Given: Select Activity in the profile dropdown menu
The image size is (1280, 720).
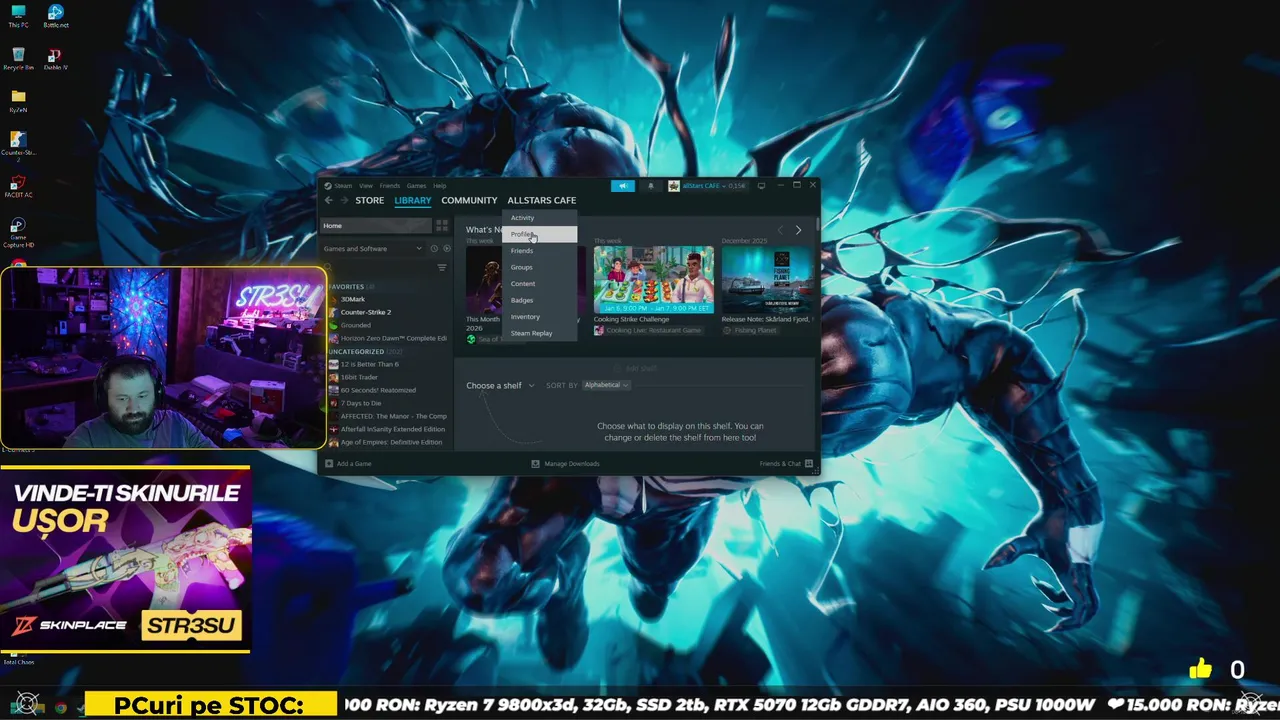Looking at the screenshot, I should tap(540, 218).
